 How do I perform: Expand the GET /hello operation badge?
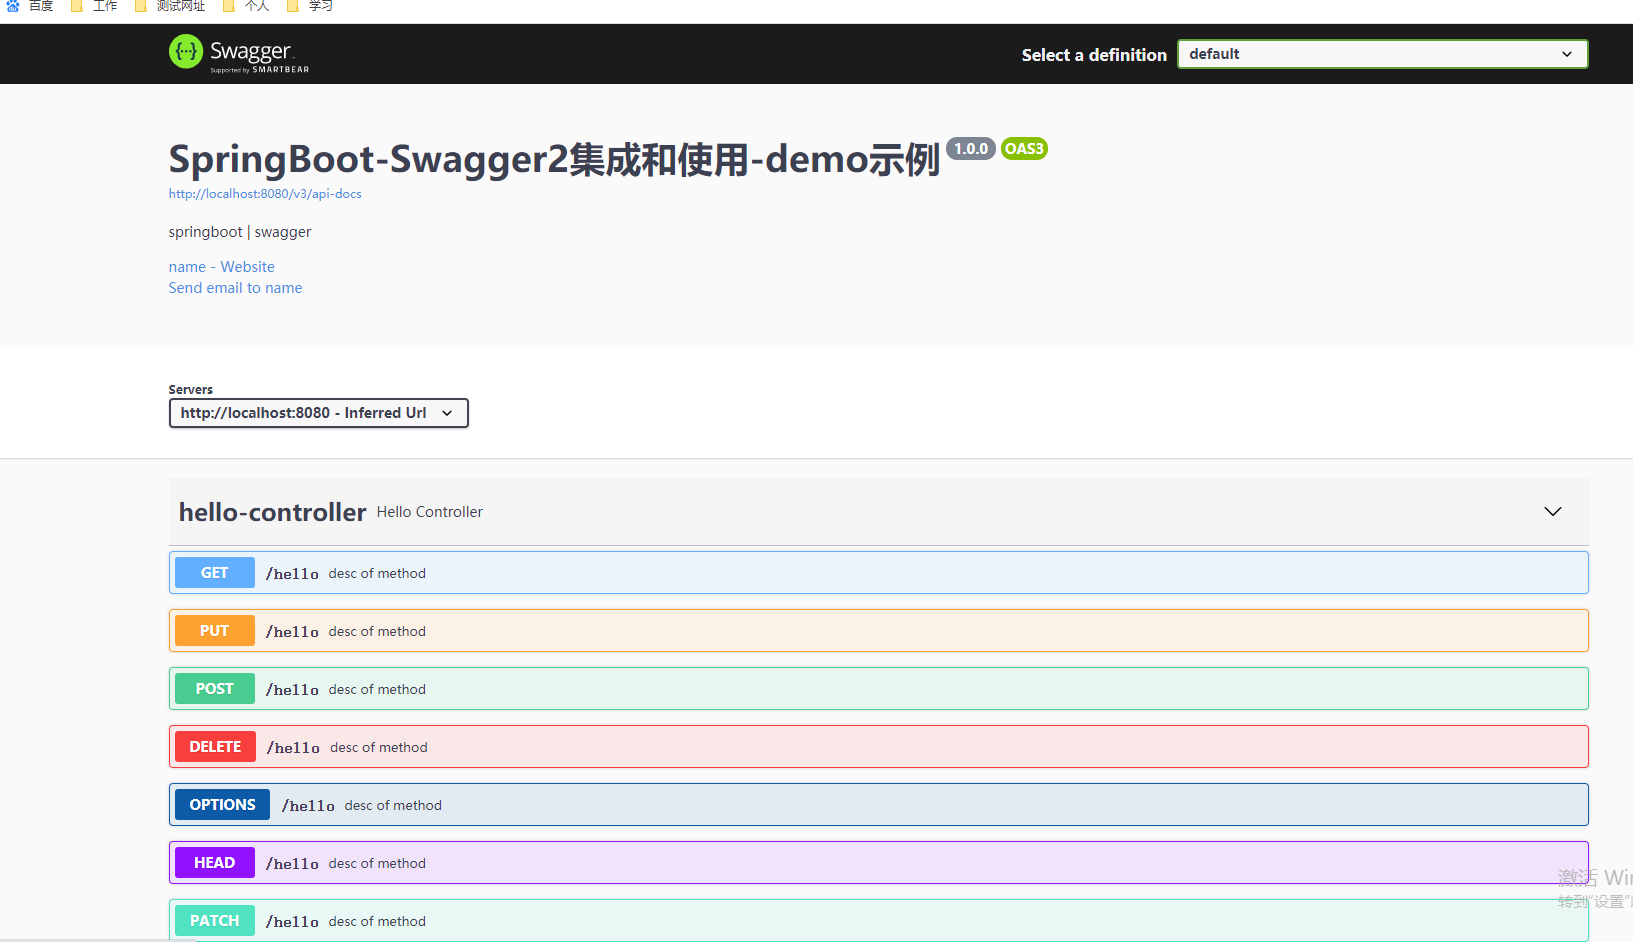coord(214,573)
